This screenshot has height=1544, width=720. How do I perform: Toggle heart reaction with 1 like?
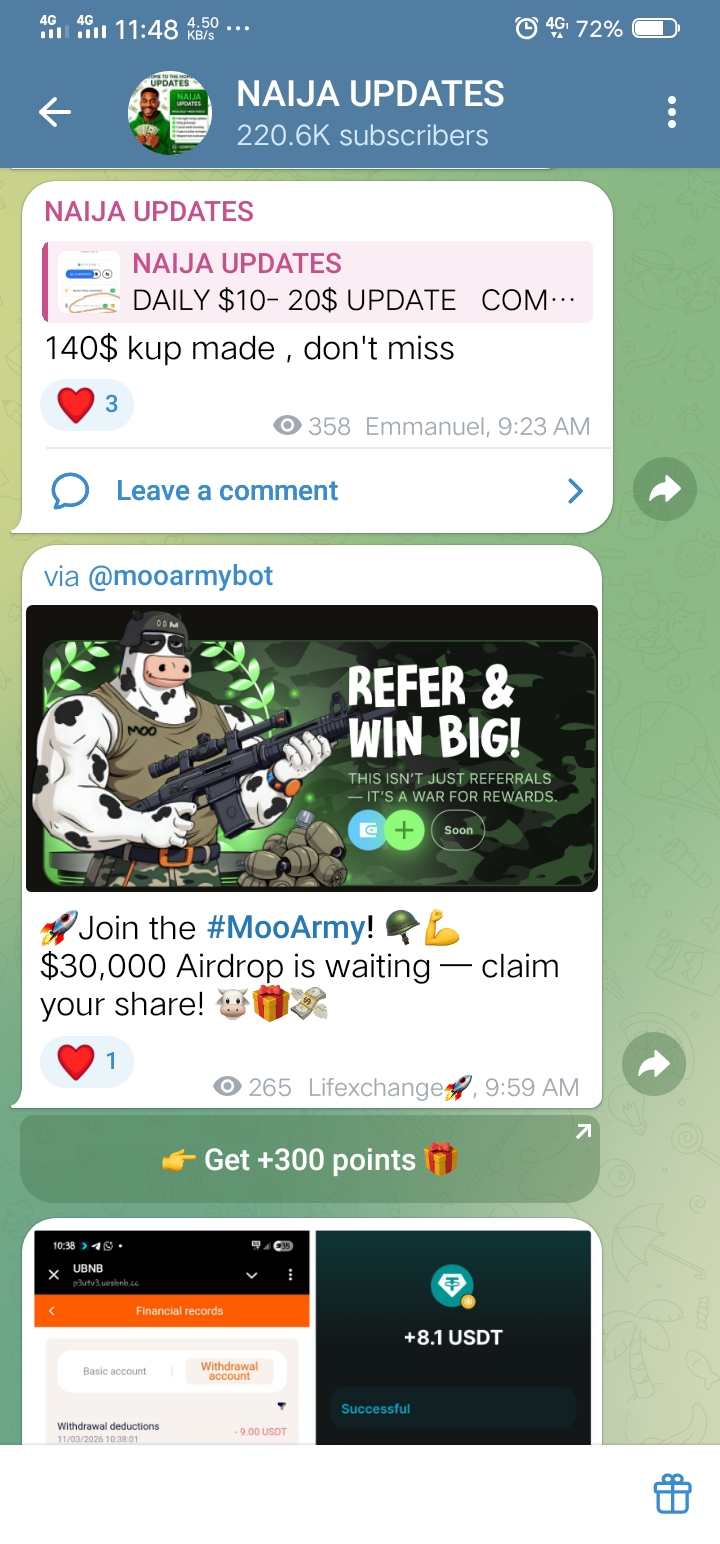(x=86, y=1061)
